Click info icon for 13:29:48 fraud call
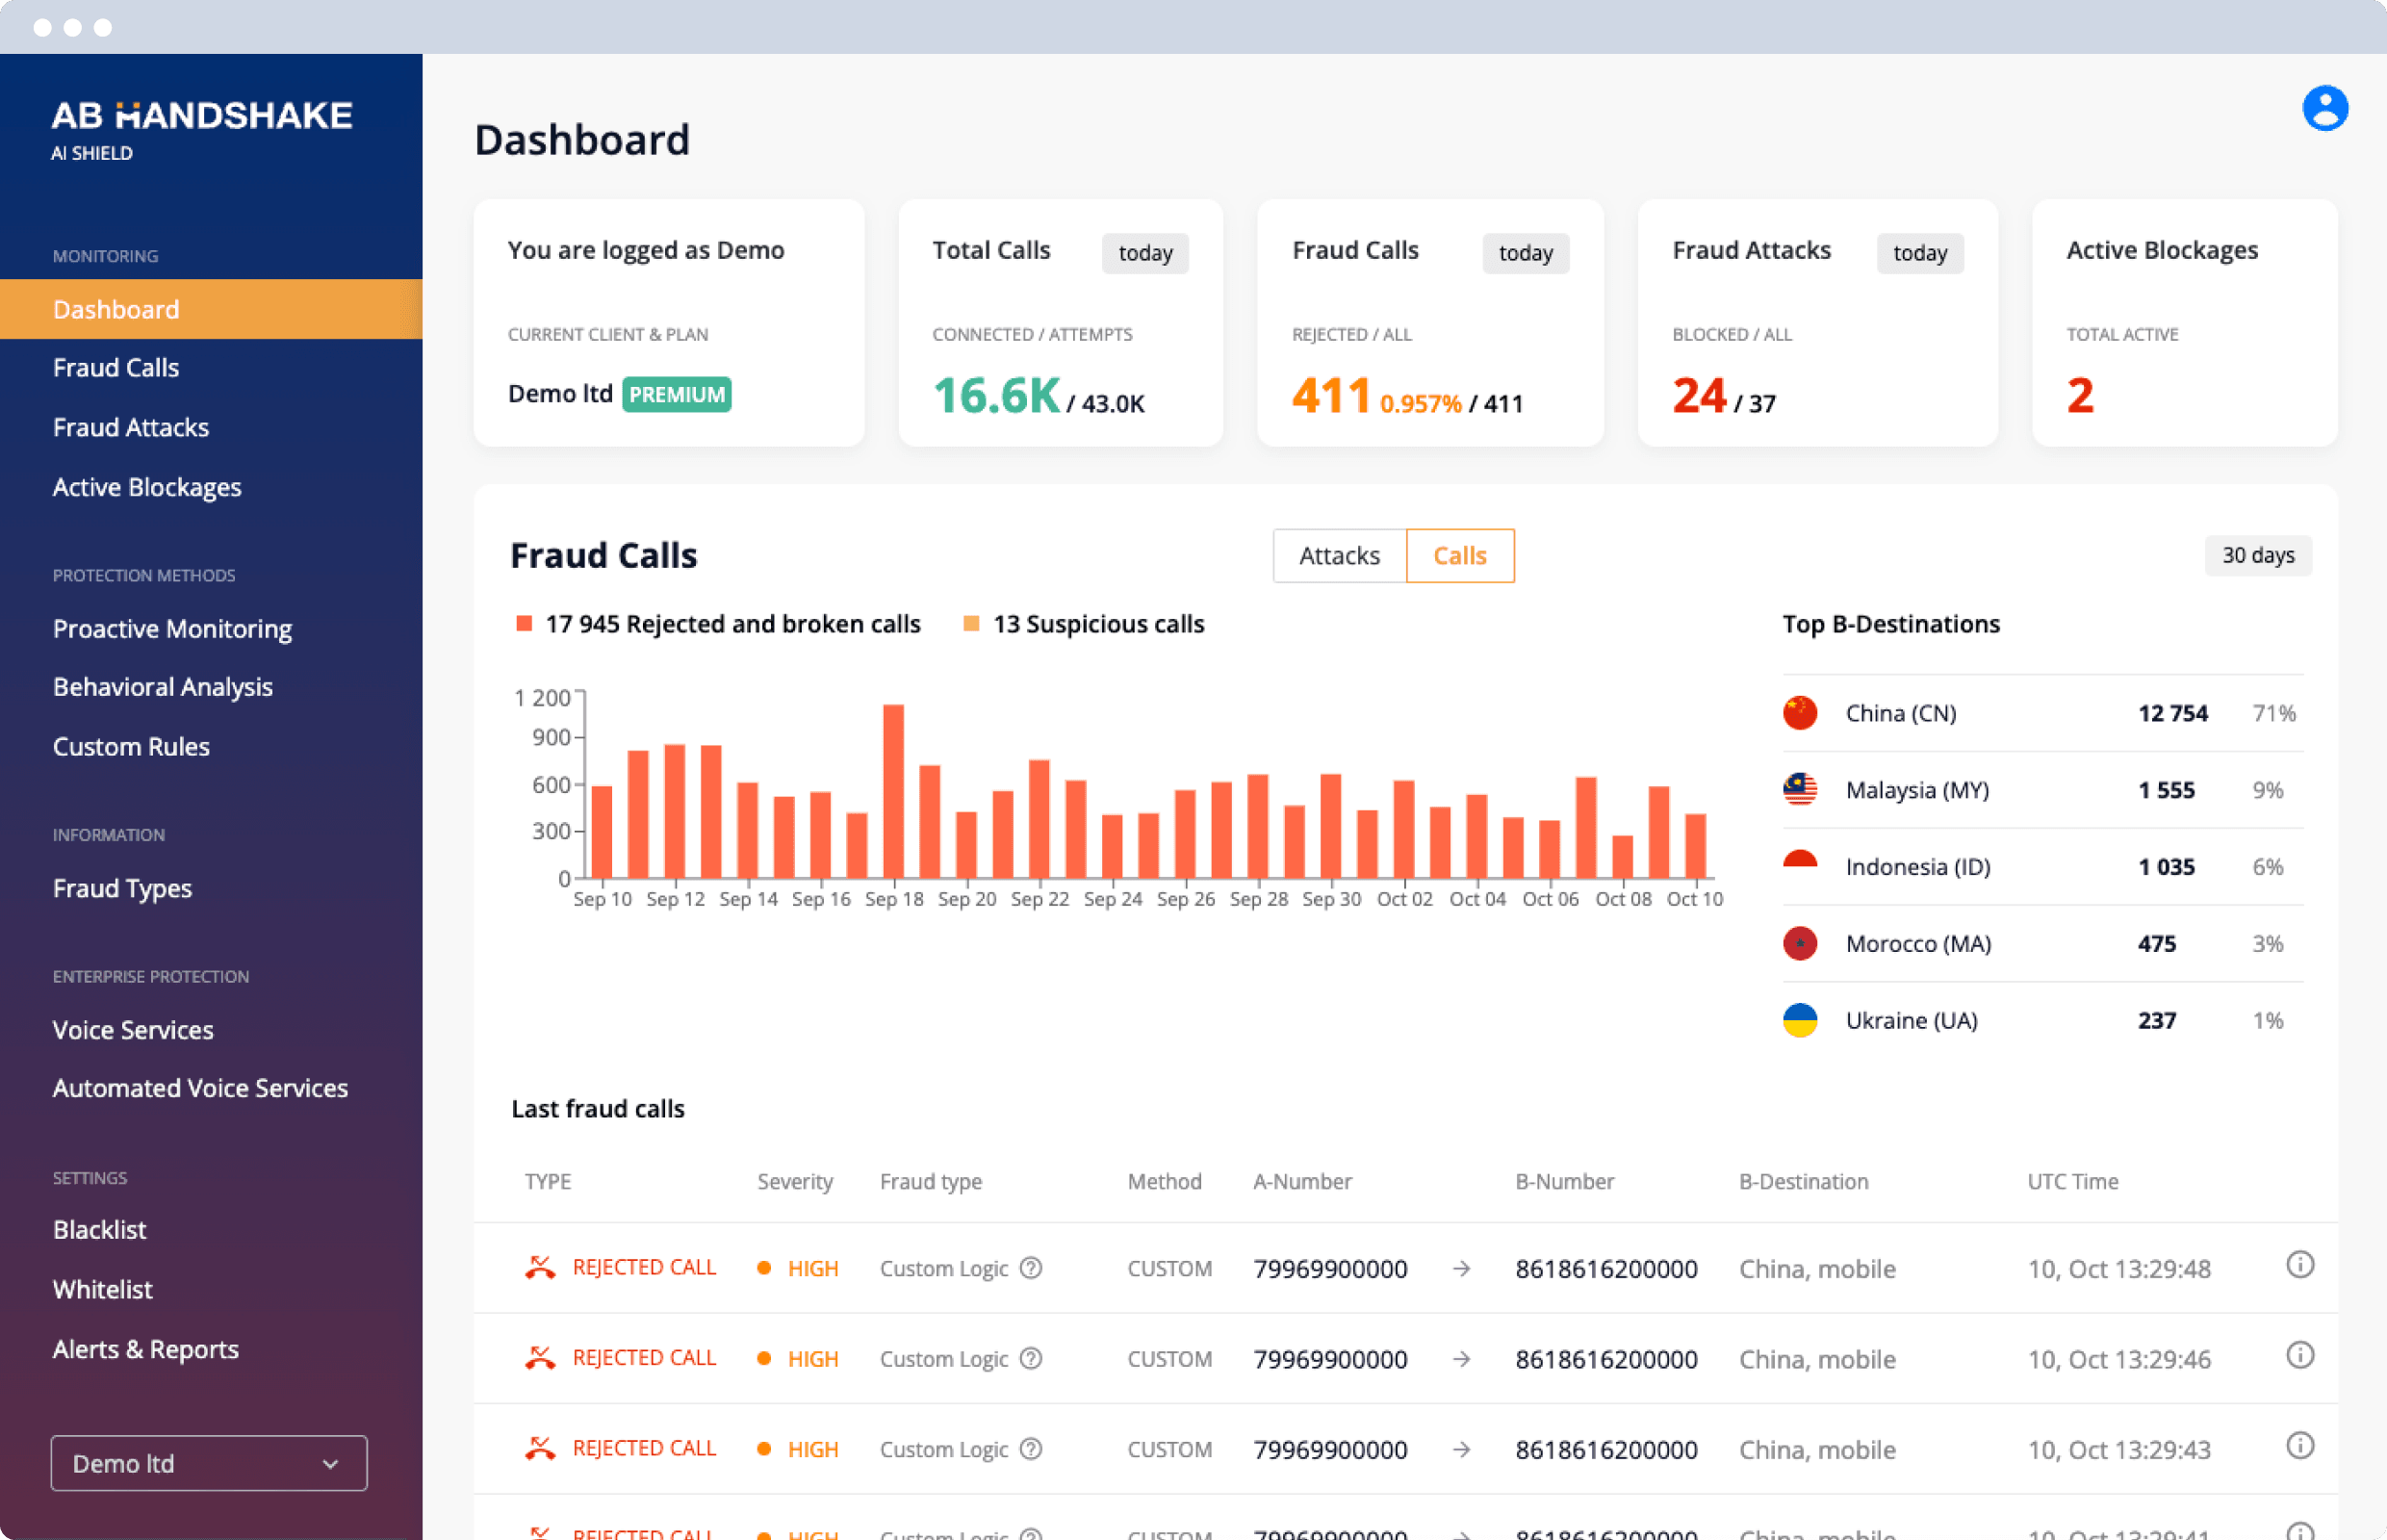Viewport: 2387px width, 1540px height. [2300, 1265]
